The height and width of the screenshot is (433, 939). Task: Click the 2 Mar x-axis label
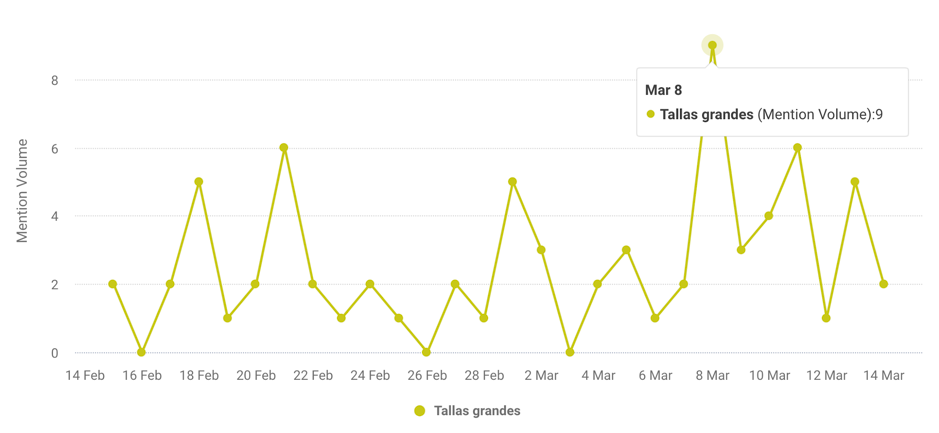click(x=541, y=376)
